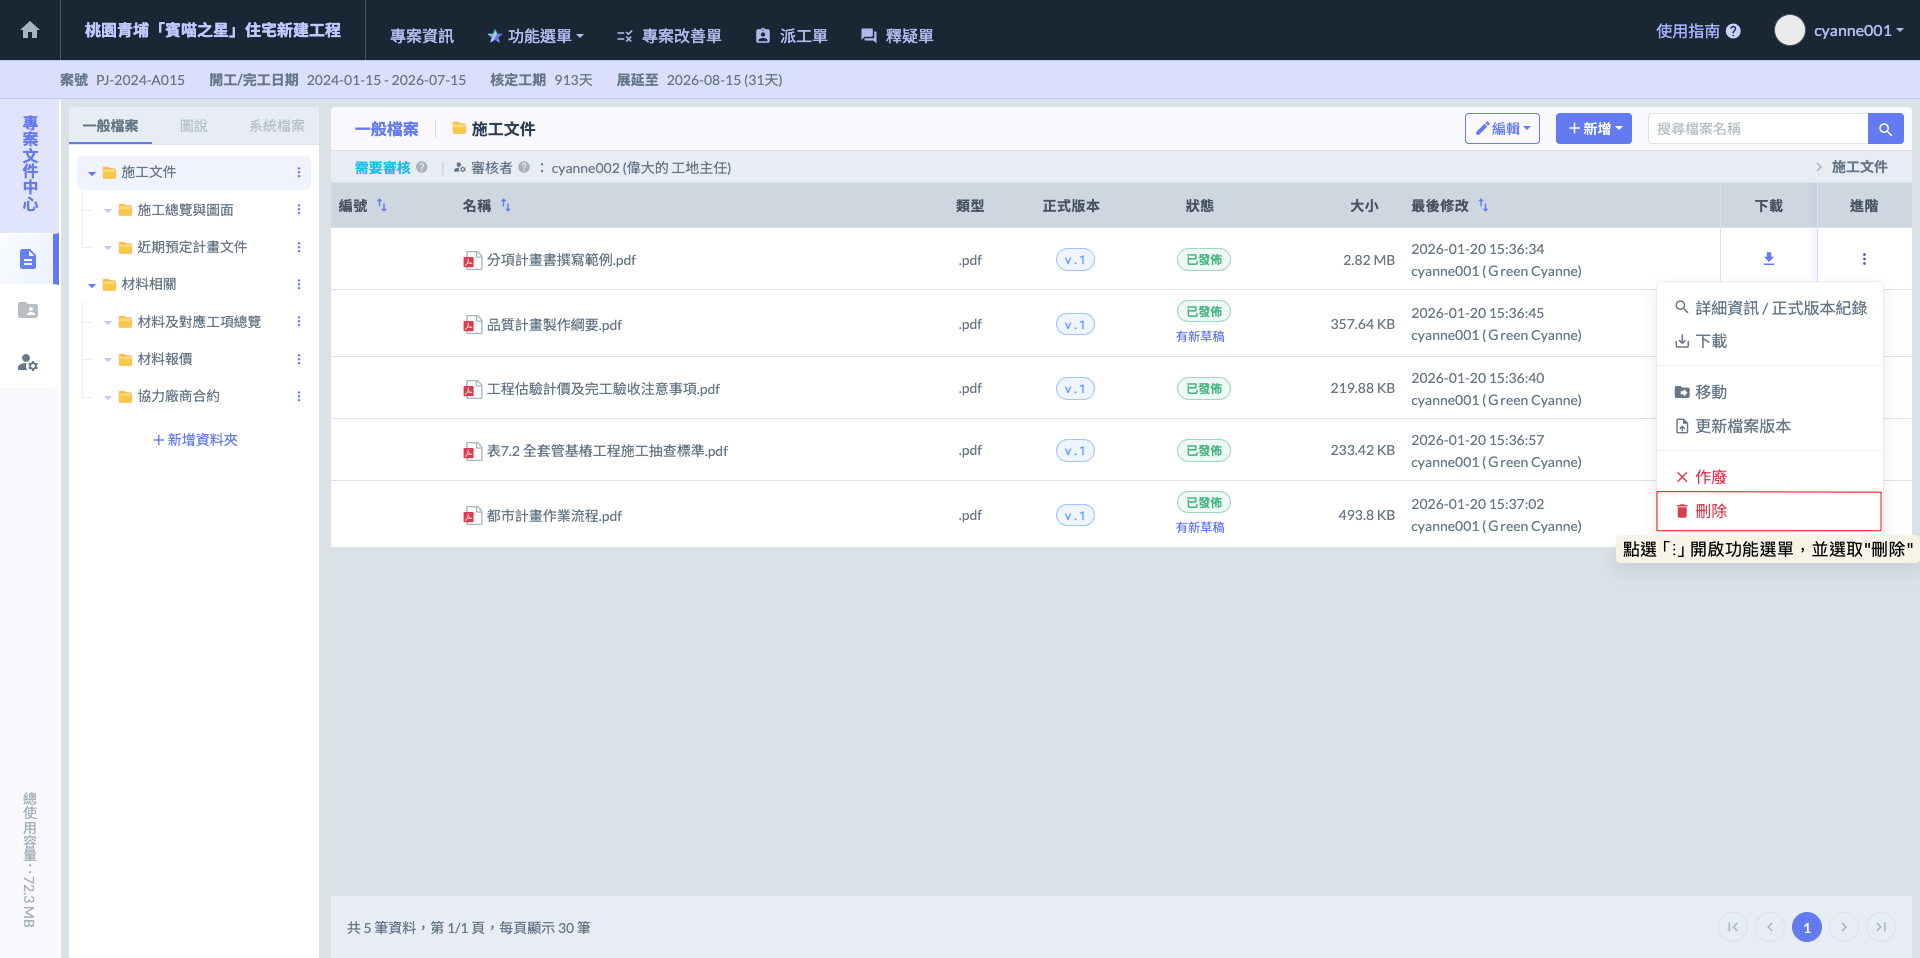Open three-dot menu for 材料報價 folder
The width and height of the screenshot is (1920, 958).
(298, 359)
